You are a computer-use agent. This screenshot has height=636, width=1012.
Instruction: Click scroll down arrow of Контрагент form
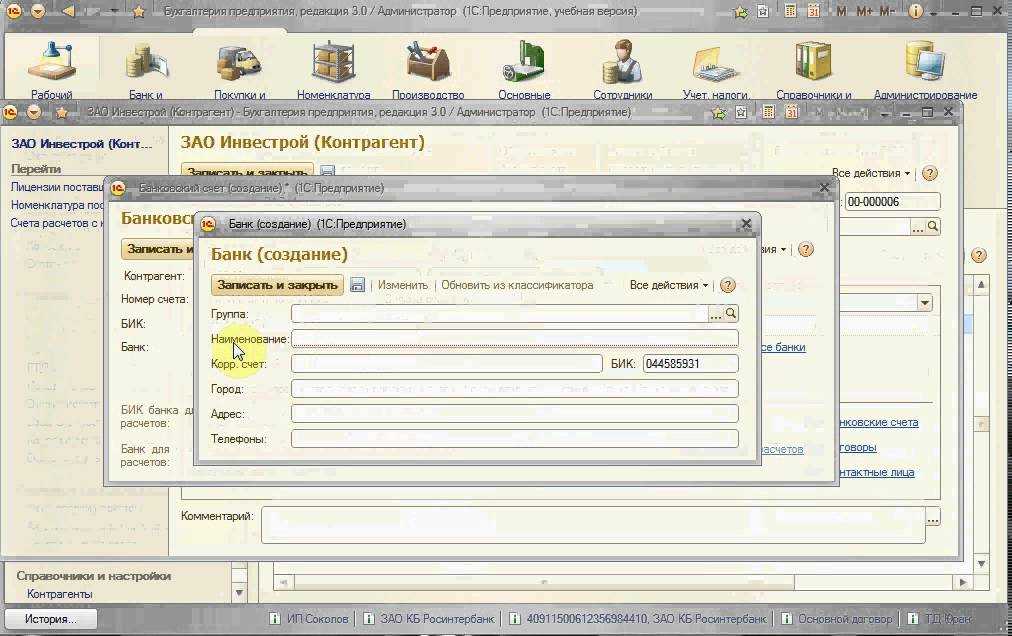coord(982,563)
